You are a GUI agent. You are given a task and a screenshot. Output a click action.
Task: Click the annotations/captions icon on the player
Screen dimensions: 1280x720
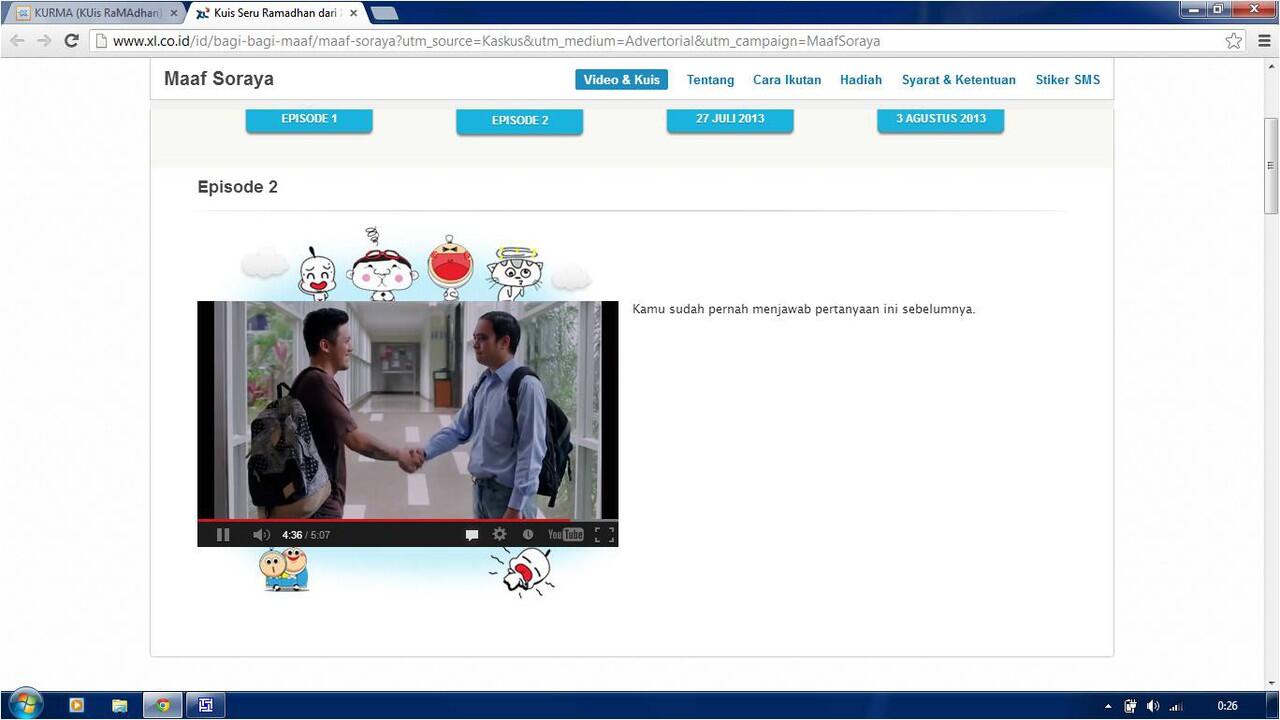[471, 534]
